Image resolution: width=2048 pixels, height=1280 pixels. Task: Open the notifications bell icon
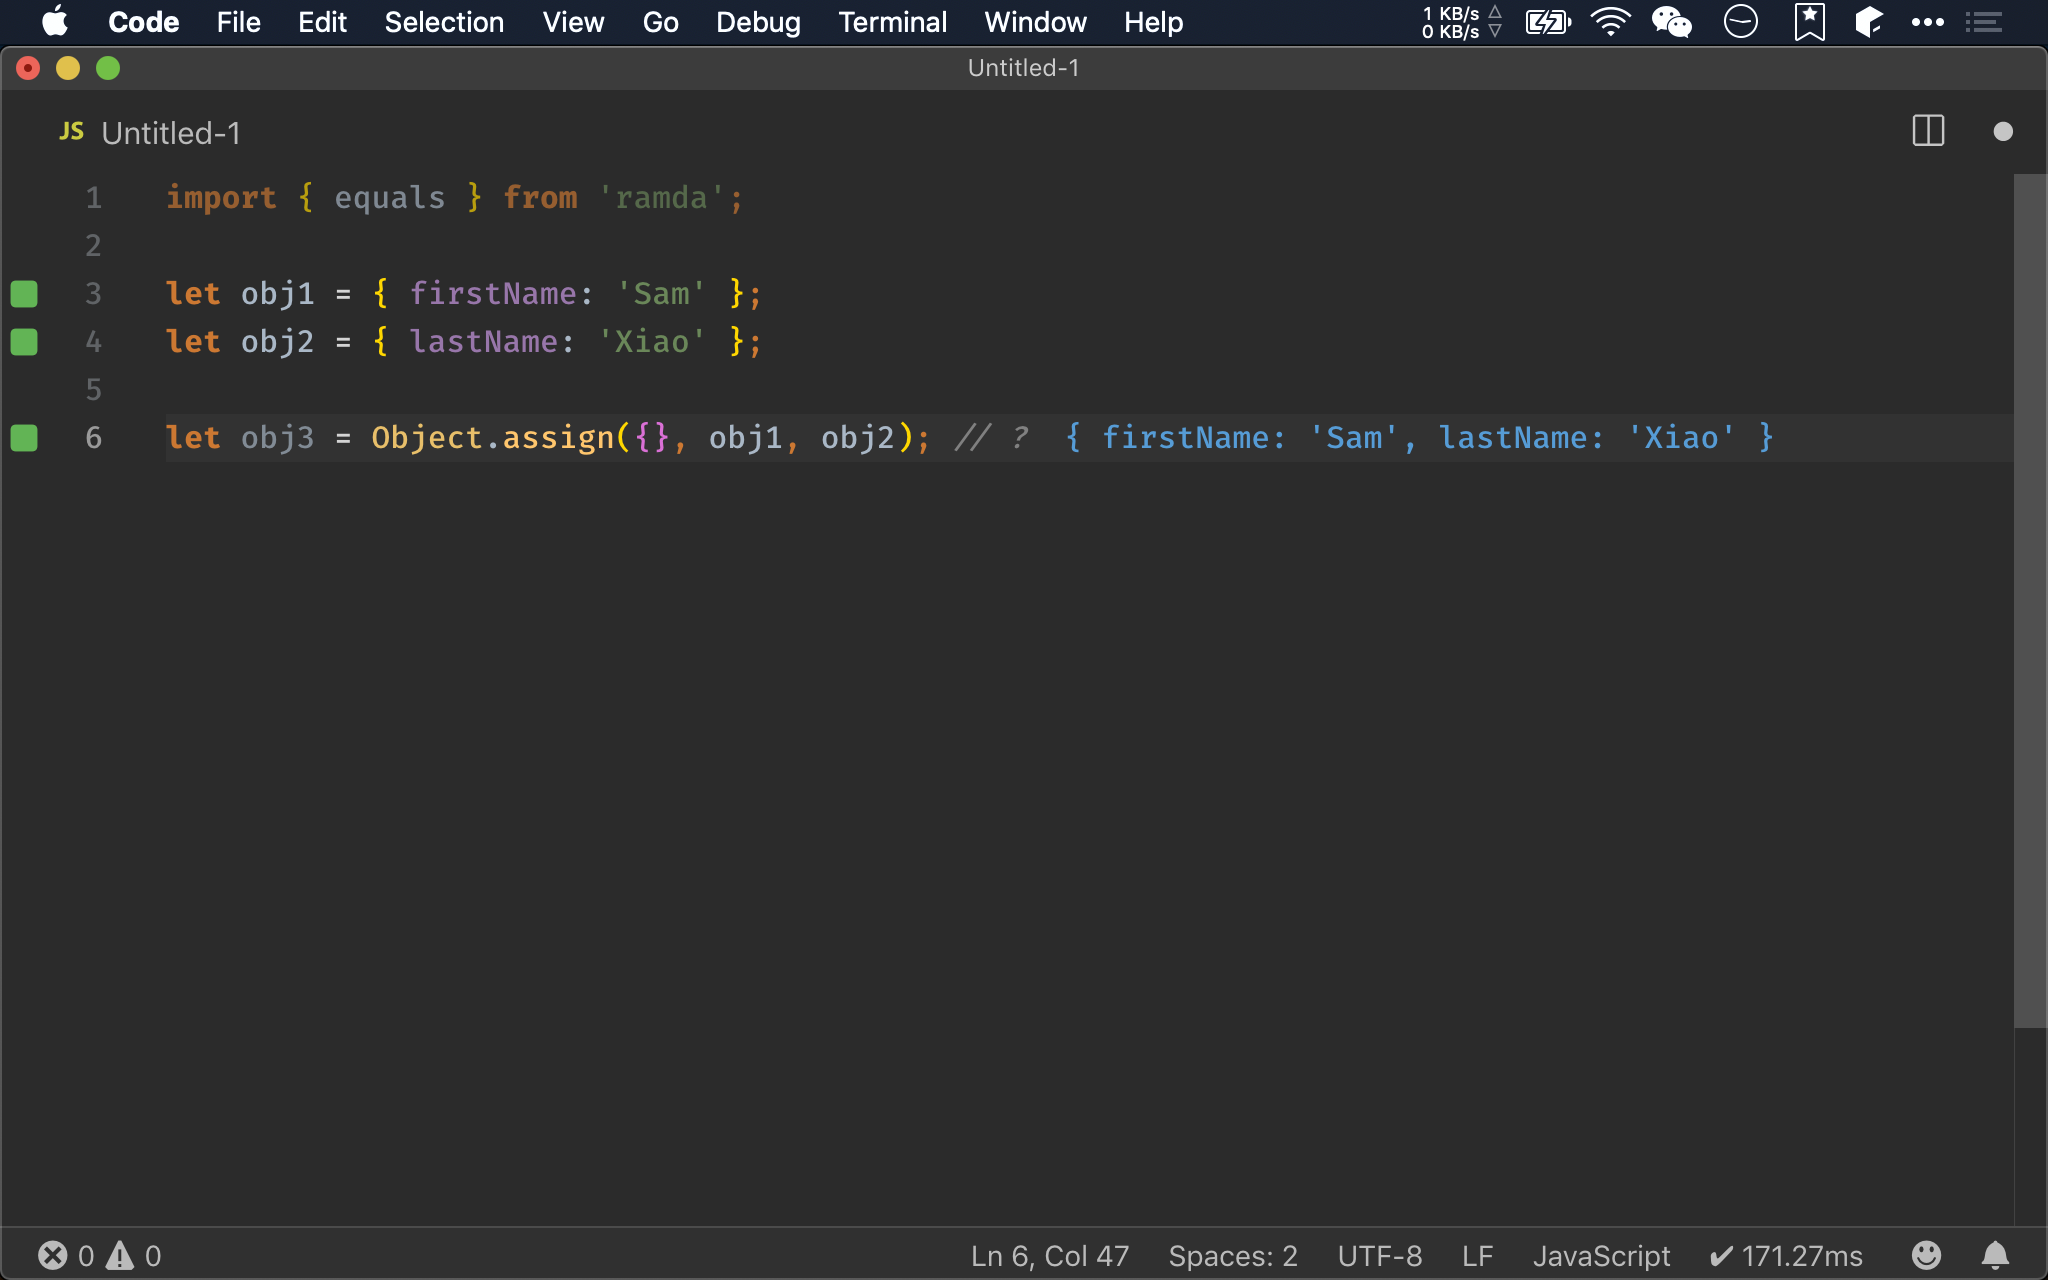point(1995,1255)
